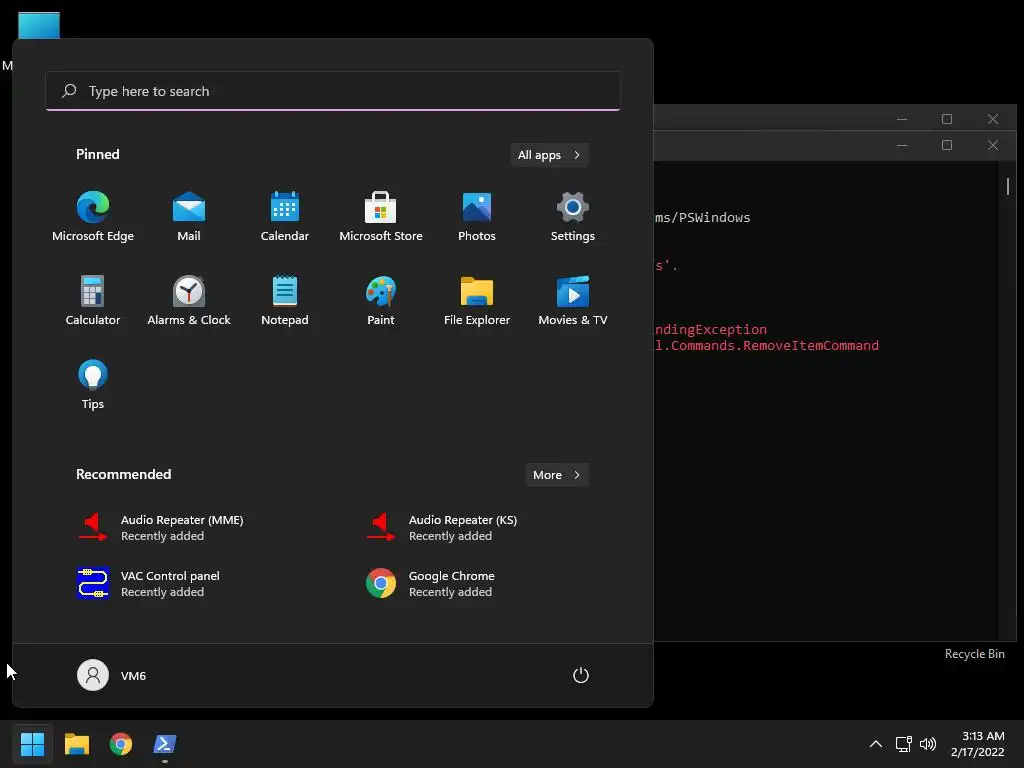Click the Pinned section heading
This screenshot has height=768, width=1024.
click(x=98, y=154)
